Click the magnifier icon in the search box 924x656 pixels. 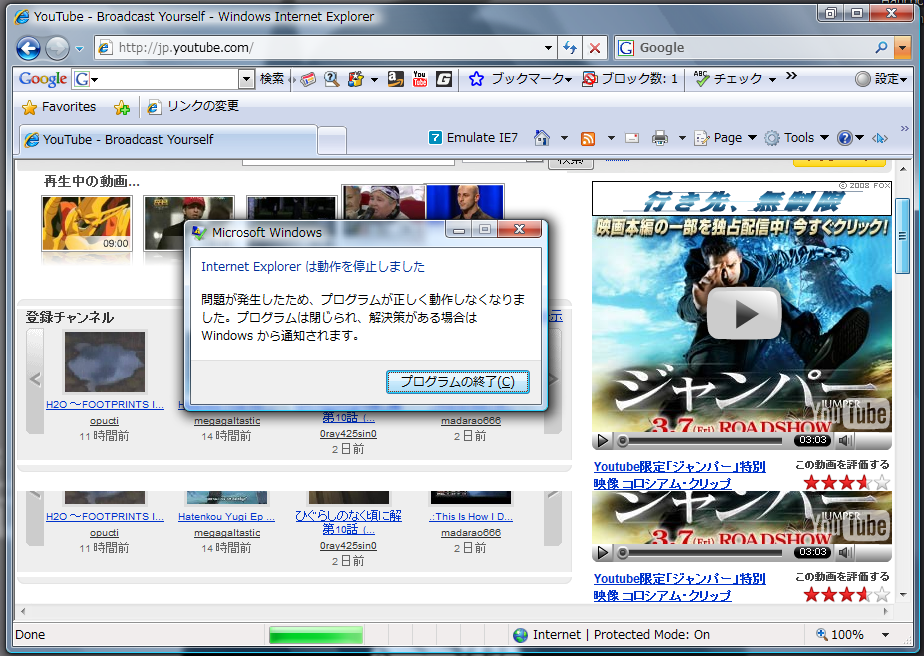(882, 47)
